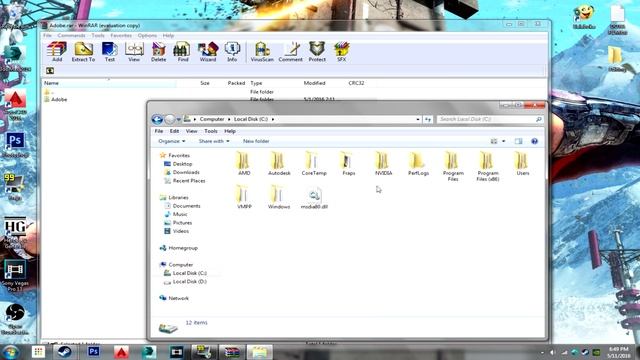Click the Find binoculars icon in WinRAR

(182, 52)
